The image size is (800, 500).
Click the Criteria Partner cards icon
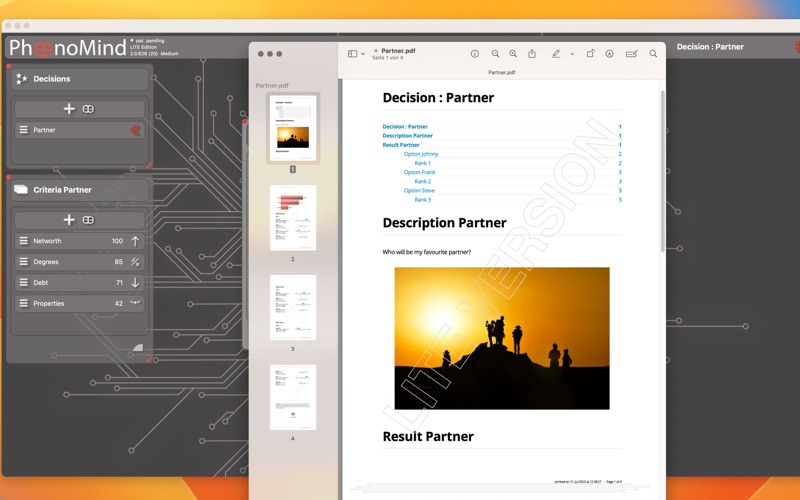click(x=21, y=189)
